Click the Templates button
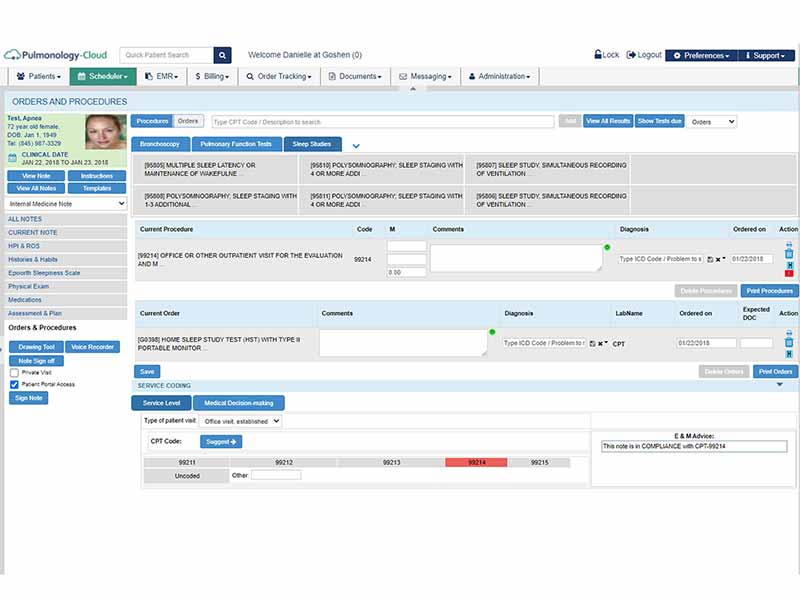 click(x=97, y=188)
